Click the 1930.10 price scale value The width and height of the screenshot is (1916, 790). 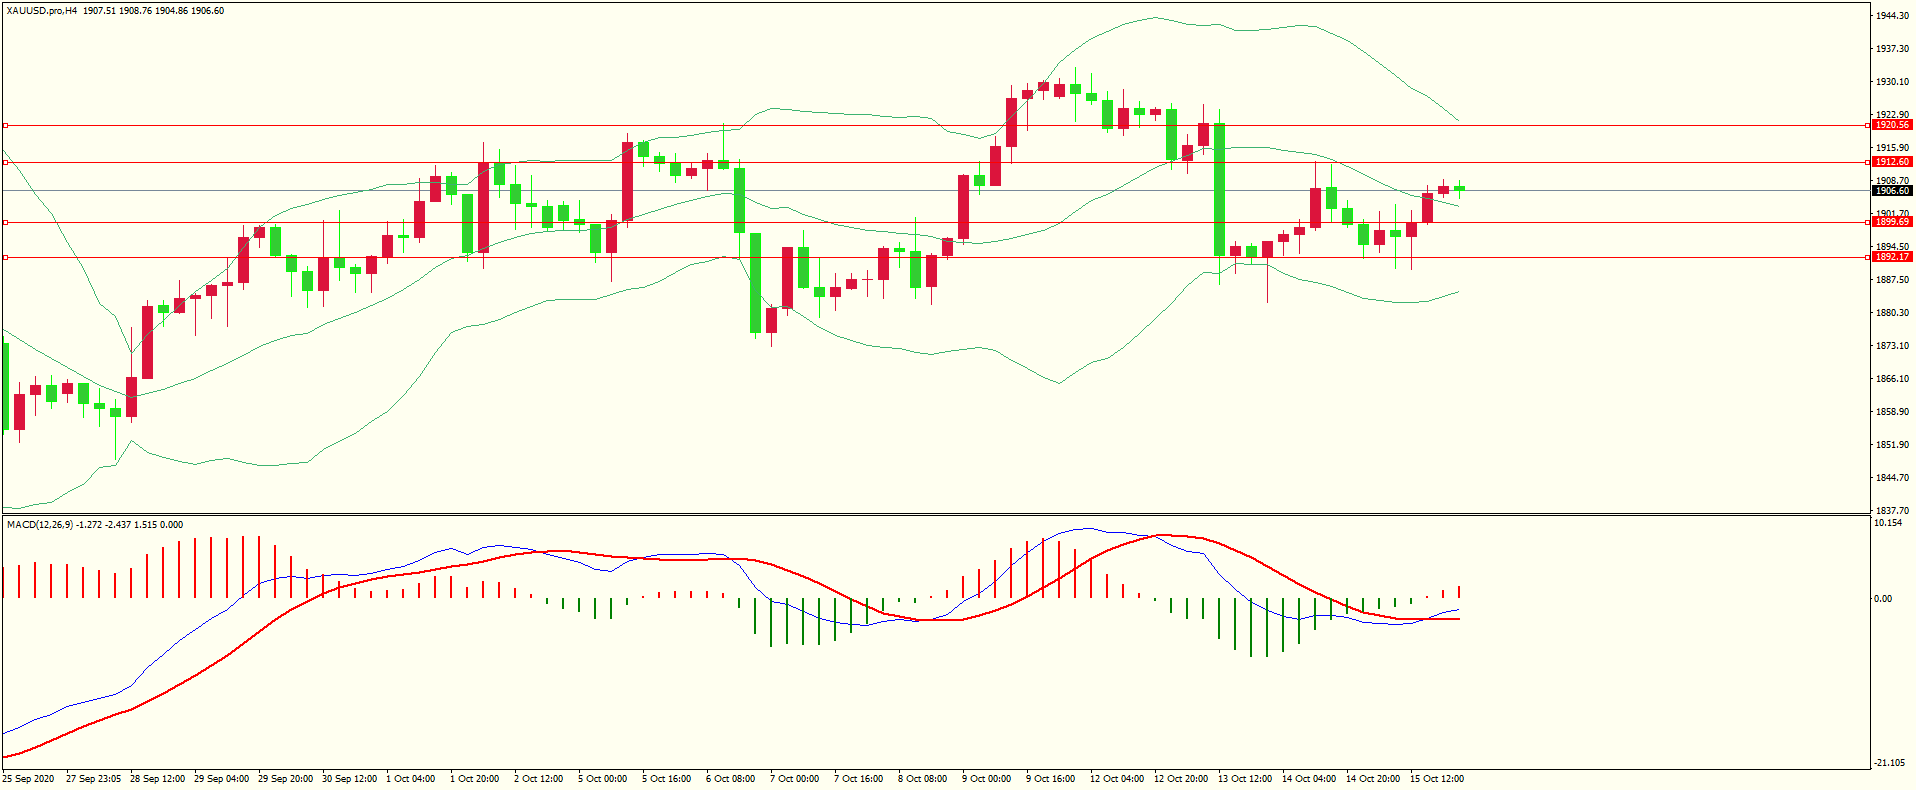point(1891,82)
